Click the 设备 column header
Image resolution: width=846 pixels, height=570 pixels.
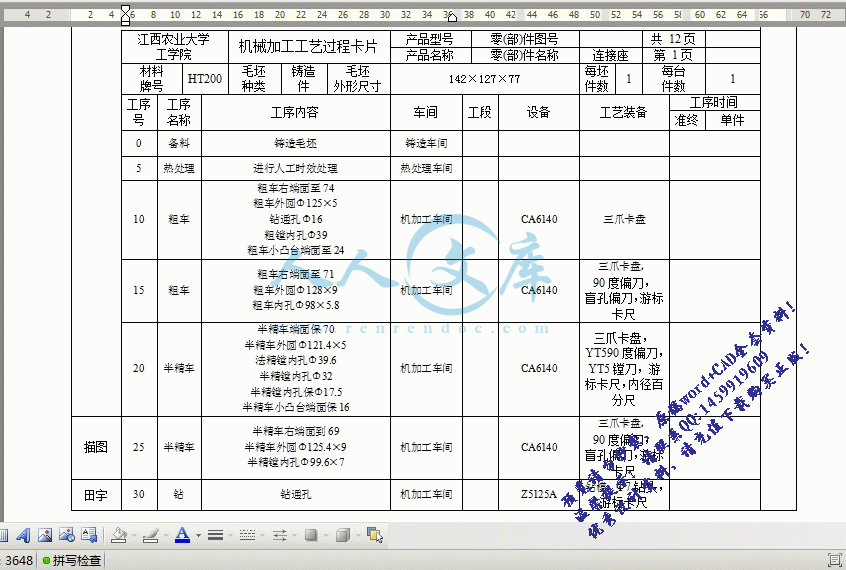coord(538,112)
